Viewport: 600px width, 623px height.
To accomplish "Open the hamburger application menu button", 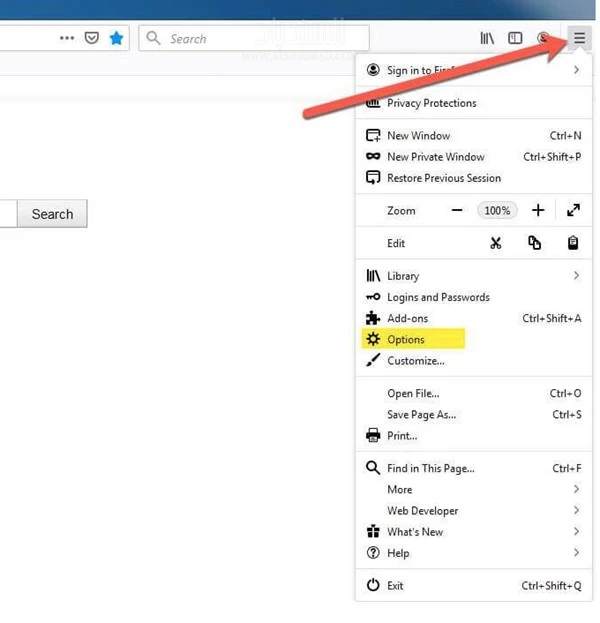I will tap(579, 38).
